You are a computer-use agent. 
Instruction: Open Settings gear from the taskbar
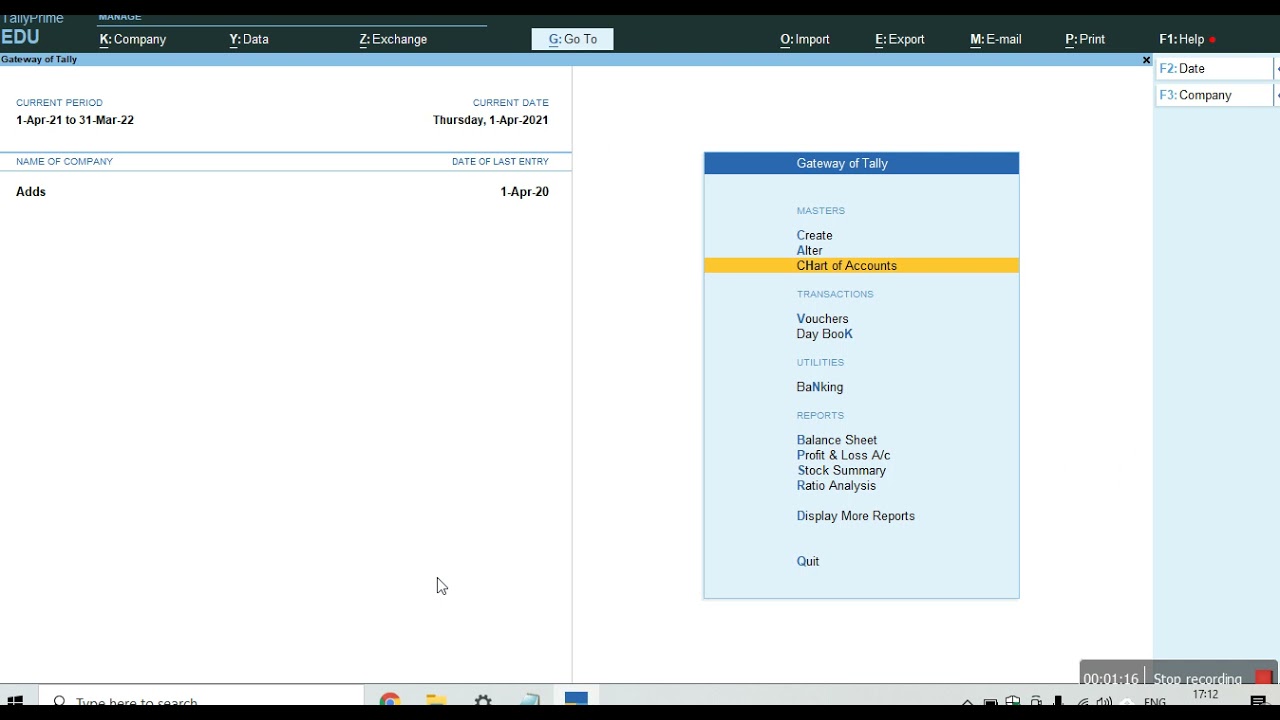click(x=484, y=700)
